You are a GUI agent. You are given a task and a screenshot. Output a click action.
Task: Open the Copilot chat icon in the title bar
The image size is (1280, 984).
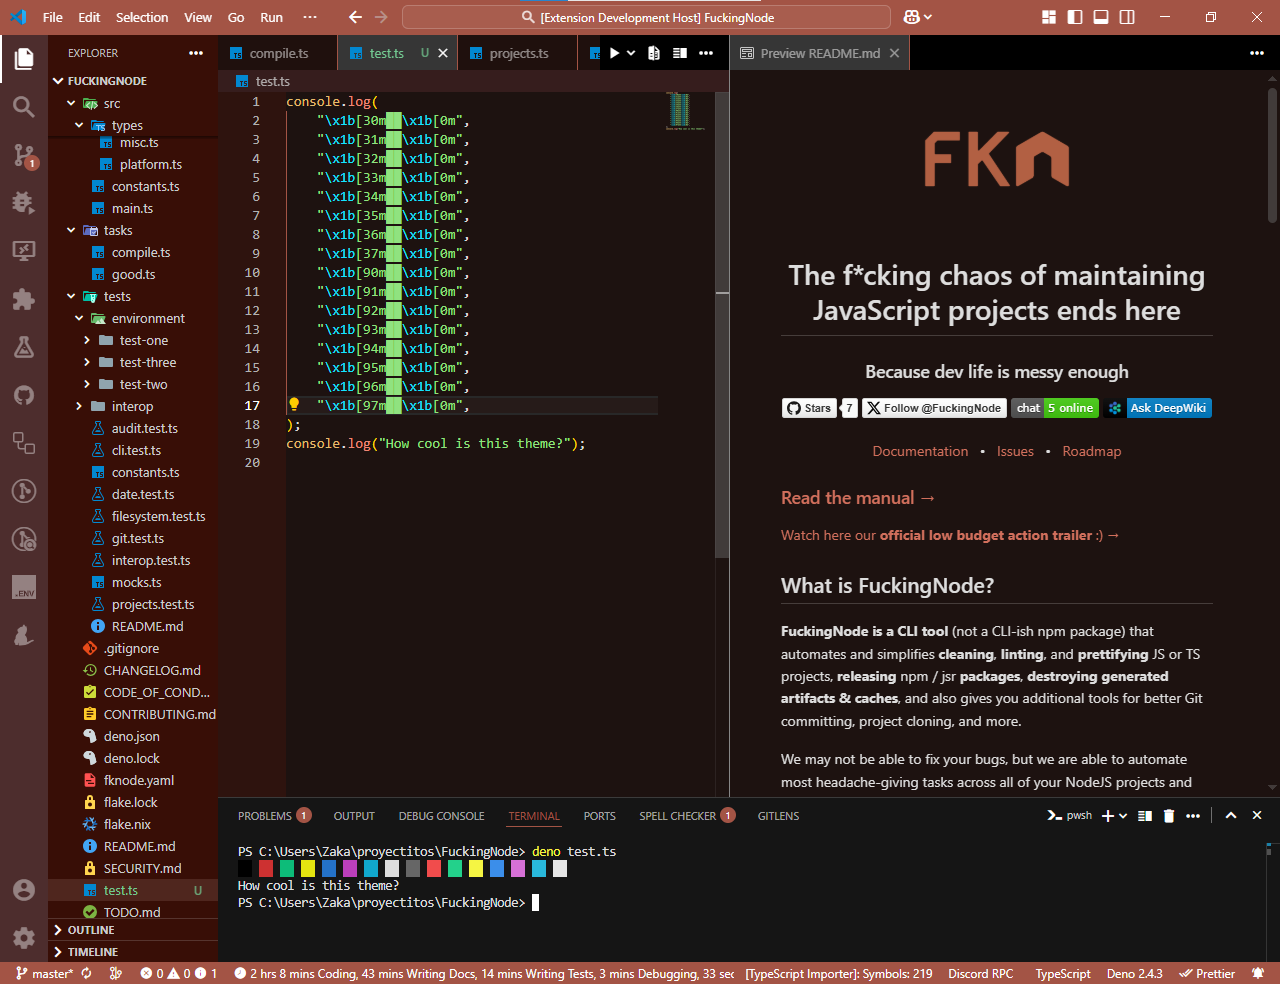pos(911,17)
